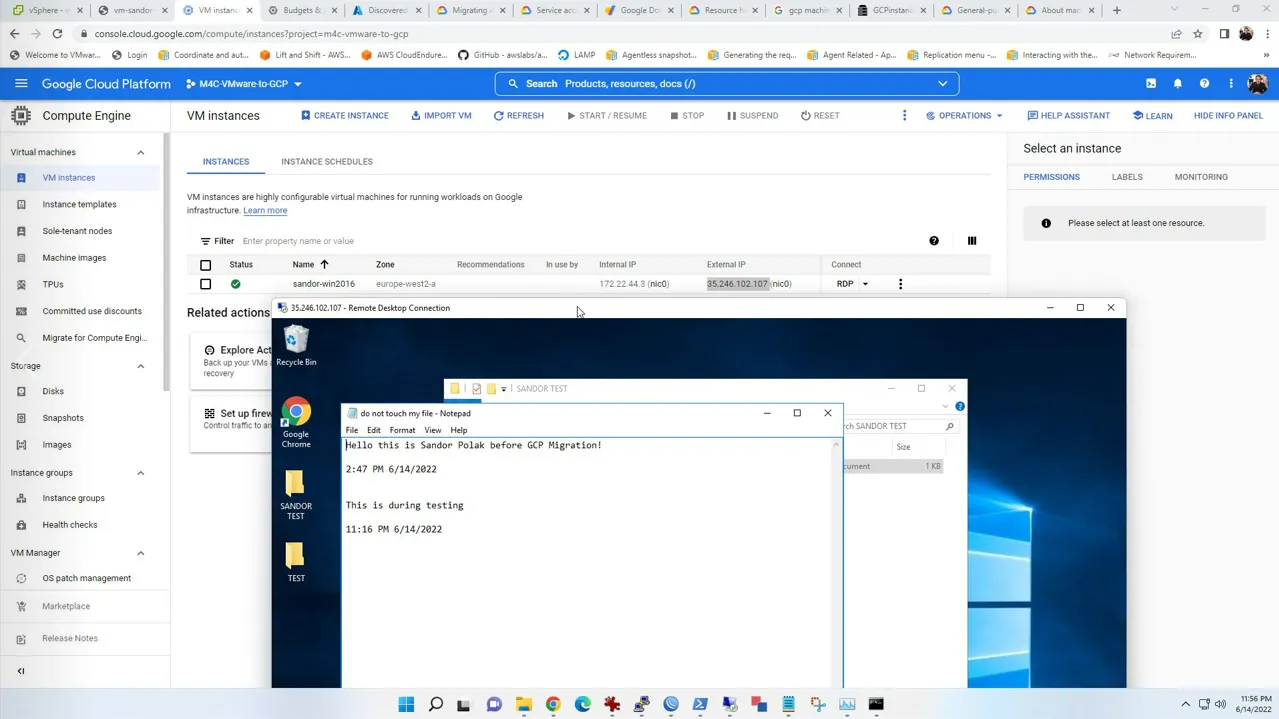Select the LABELS tab in info panel

pyautogui.click(x=1127, y=177)
